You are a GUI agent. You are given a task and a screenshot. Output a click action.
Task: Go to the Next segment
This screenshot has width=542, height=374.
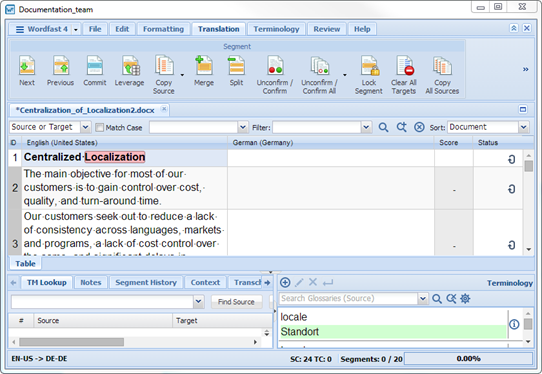[27, 71]
